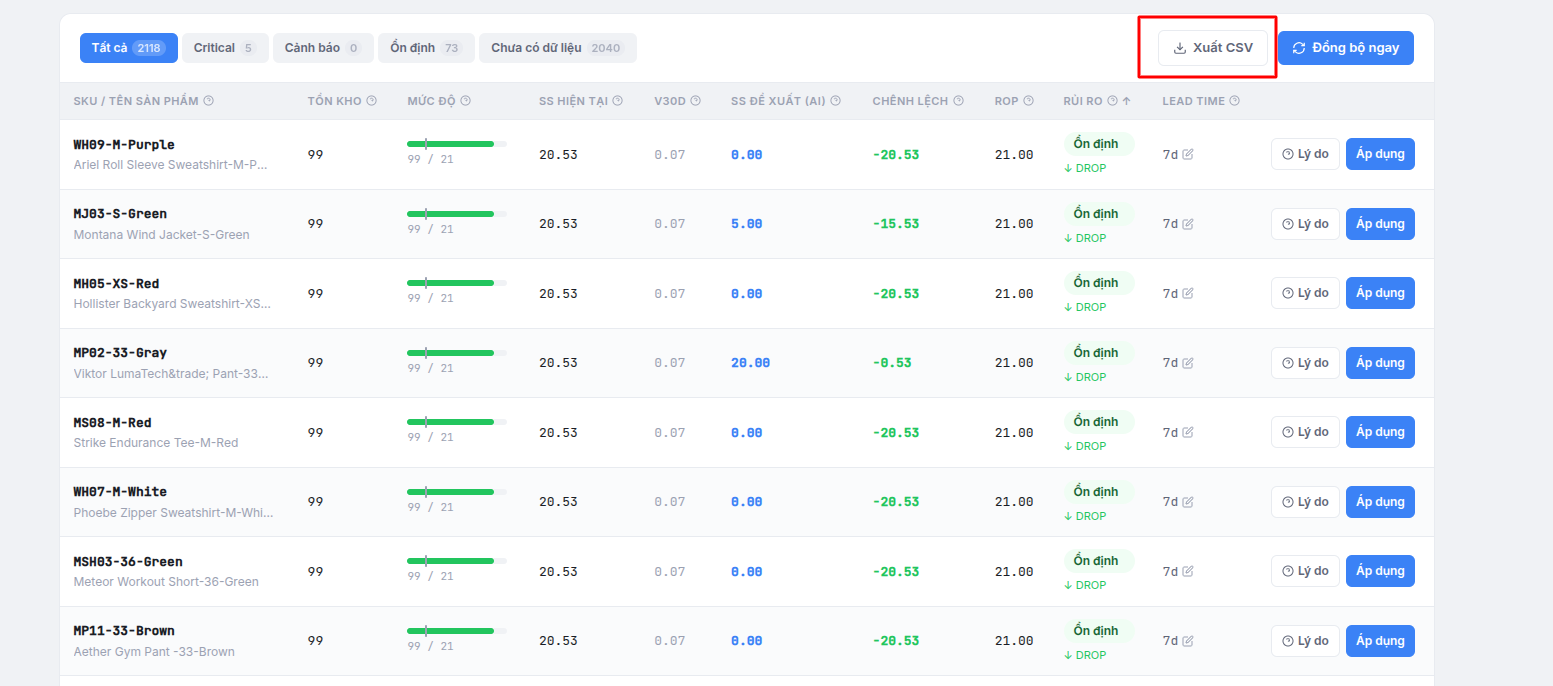Click Áp dụng for MJ03-S-Green row

(1380, 224)
